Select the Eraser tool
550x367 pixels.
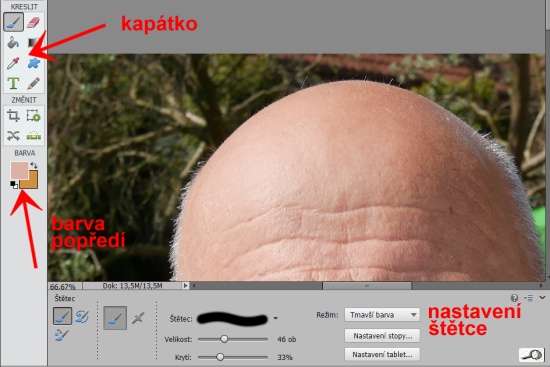tap(34, 22)
